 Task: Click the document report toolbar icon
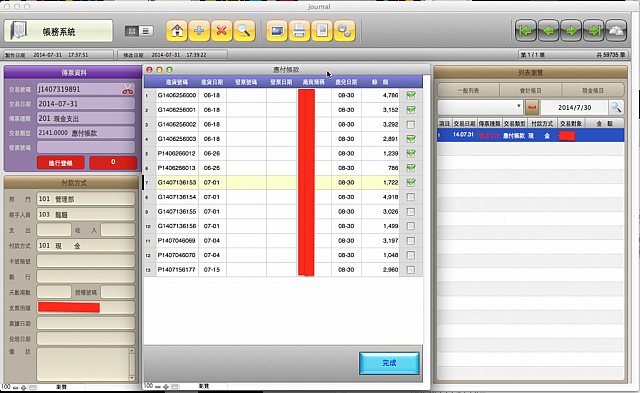[322, 31]
